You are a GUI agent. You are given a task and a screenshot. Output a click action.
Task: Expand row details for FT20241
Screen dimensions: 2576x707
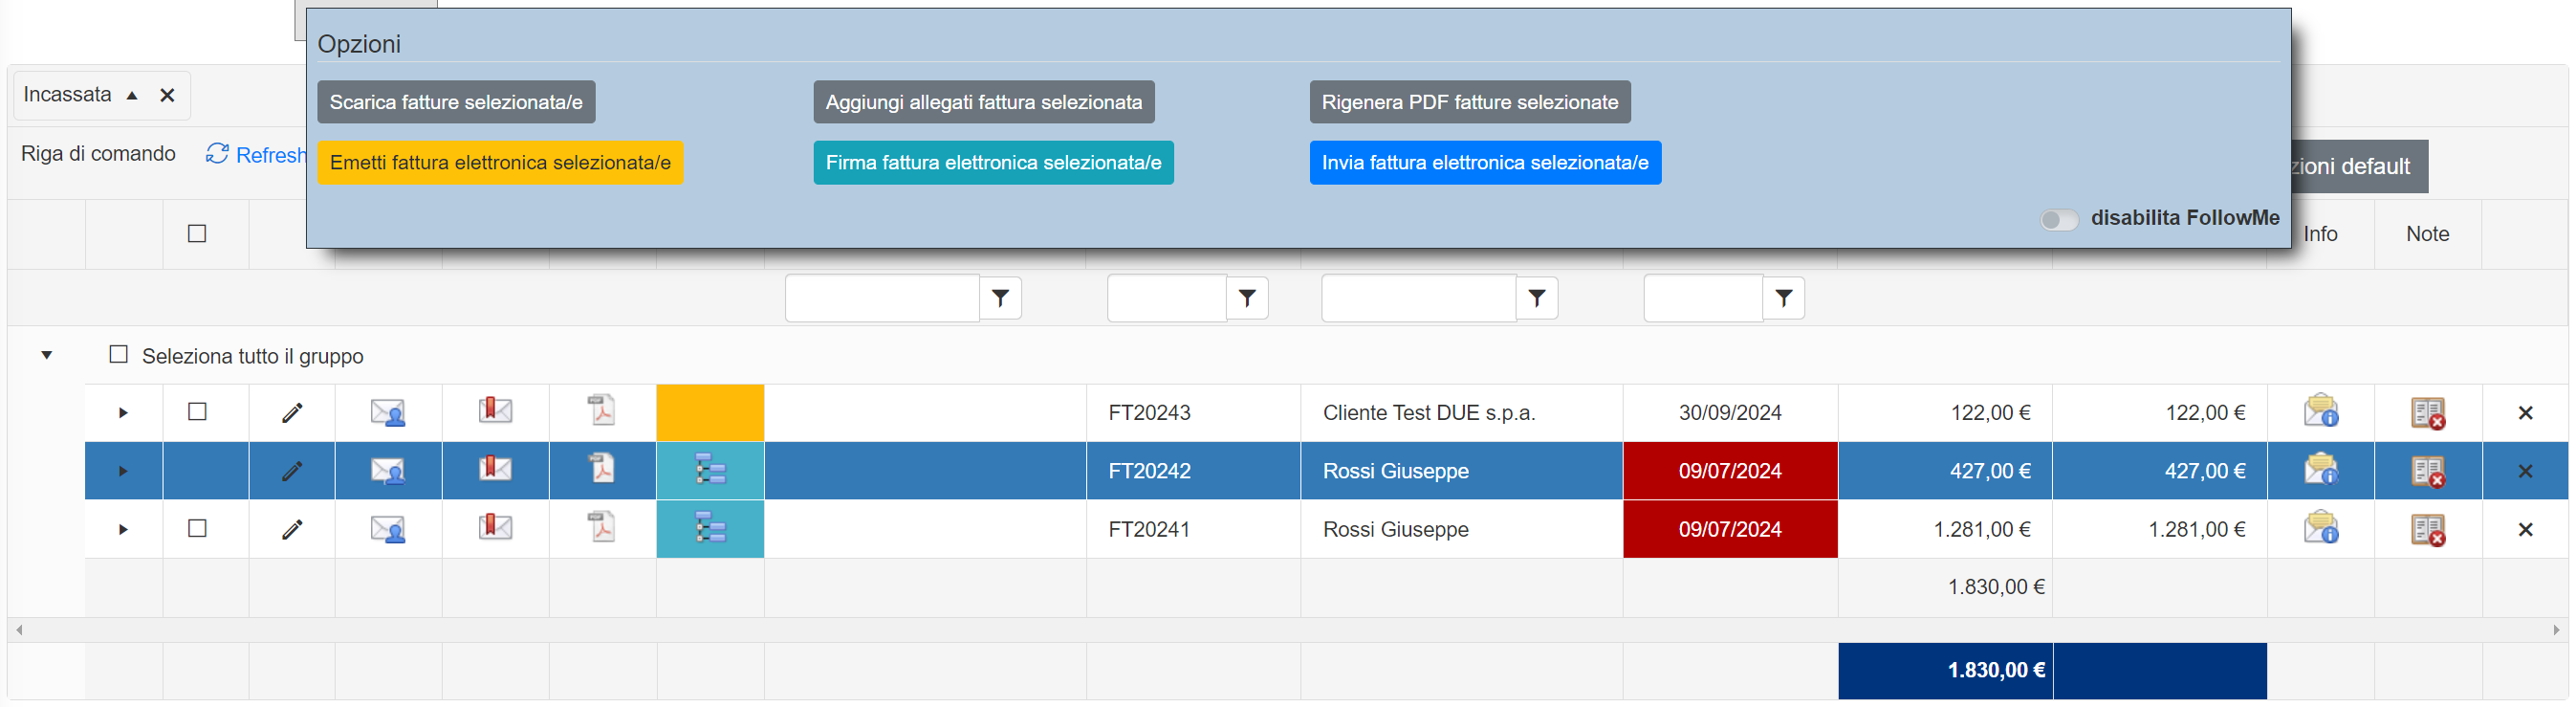click(x=123, y=529)
